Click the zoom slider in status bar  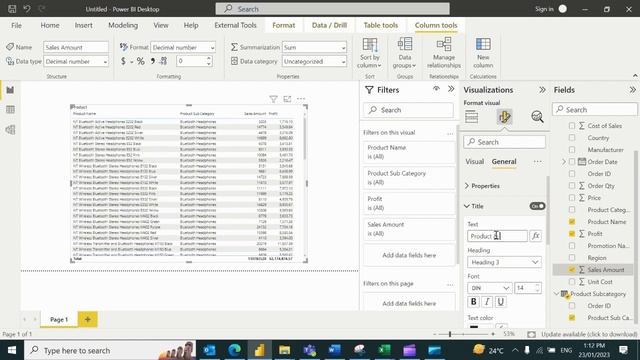pyautogui.click(x=450, y=334)
